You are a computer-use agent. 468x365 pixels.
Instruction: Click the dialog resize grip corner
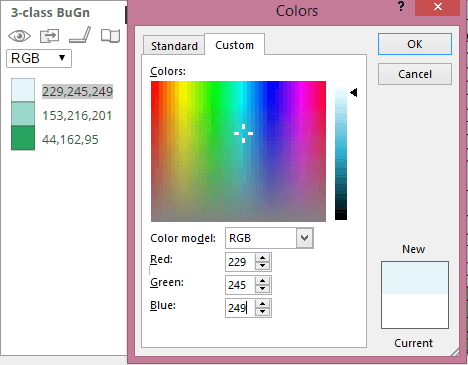pyautogui.click(x=454, y=351)
